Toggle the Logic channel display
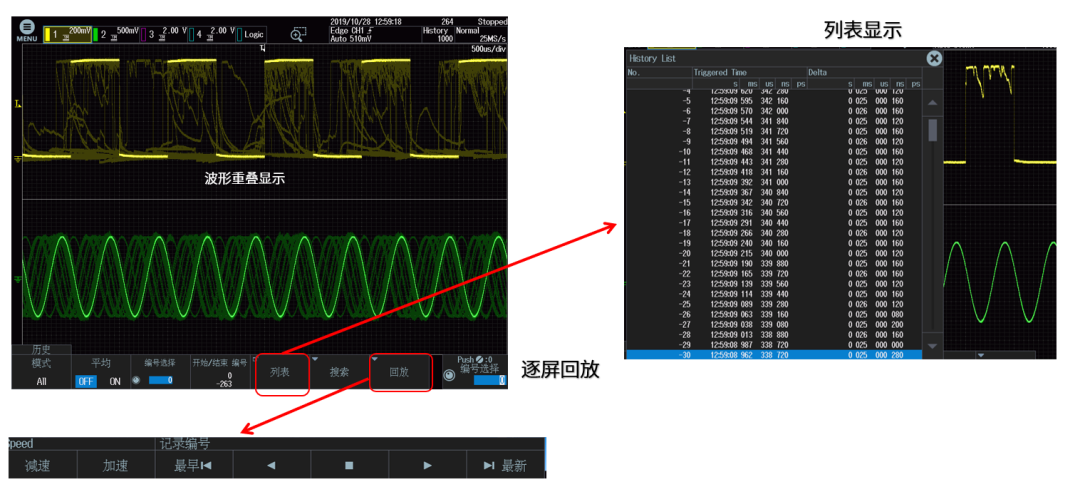Viewport: 1080px width, 487px height. tap(261, 33)
